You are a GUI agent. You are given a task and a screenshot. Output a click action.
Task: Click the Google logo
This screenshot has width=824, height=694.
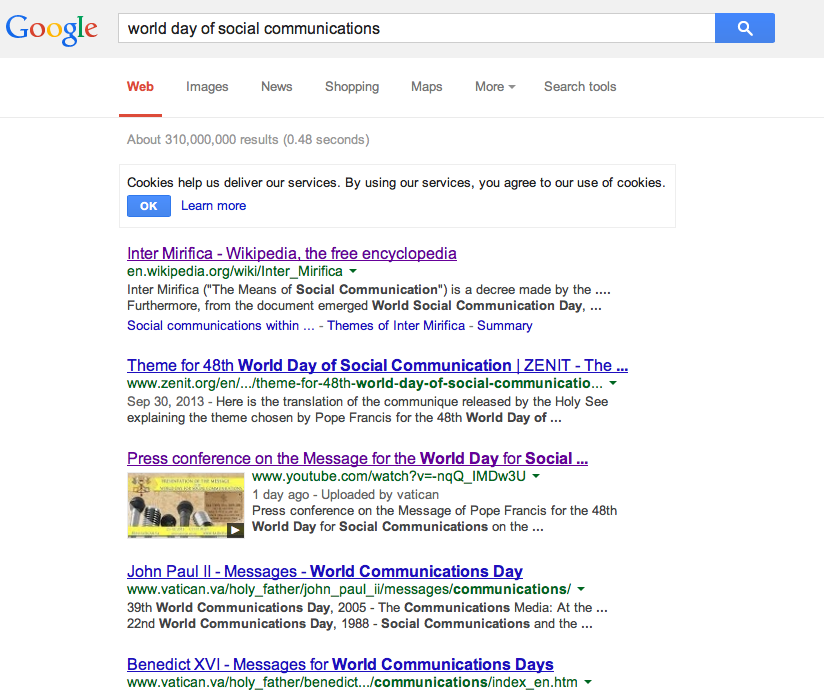[x=52, y=29]
